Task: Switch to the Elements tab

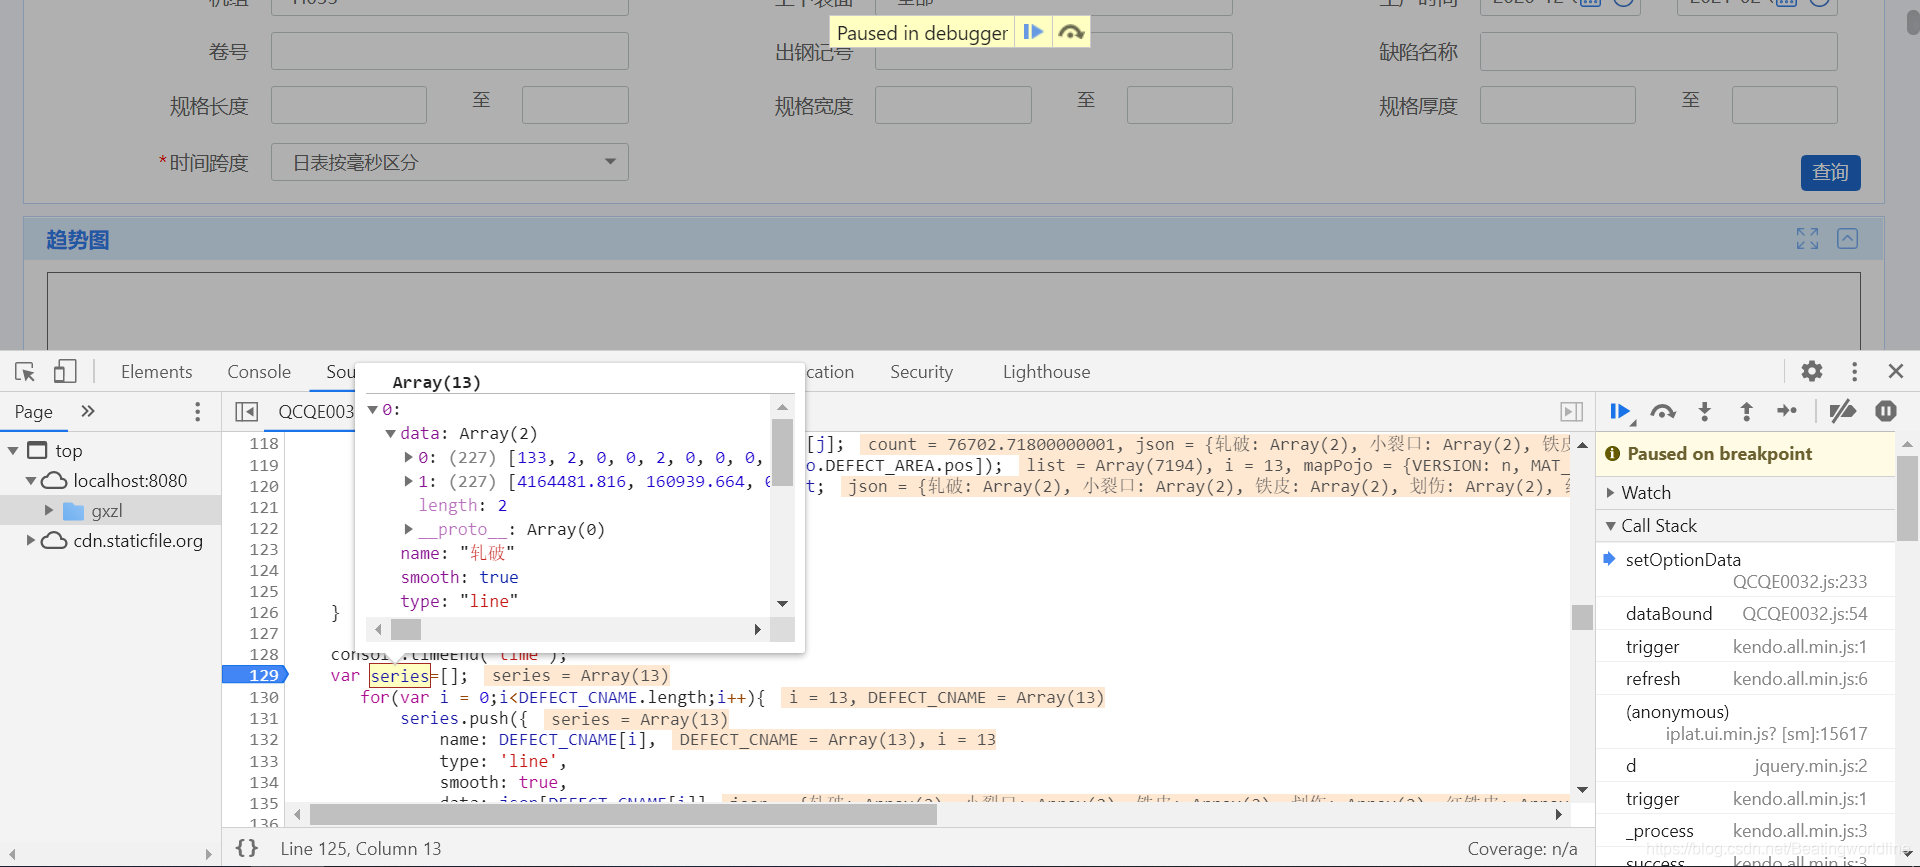Action: [x=156, y=372]
